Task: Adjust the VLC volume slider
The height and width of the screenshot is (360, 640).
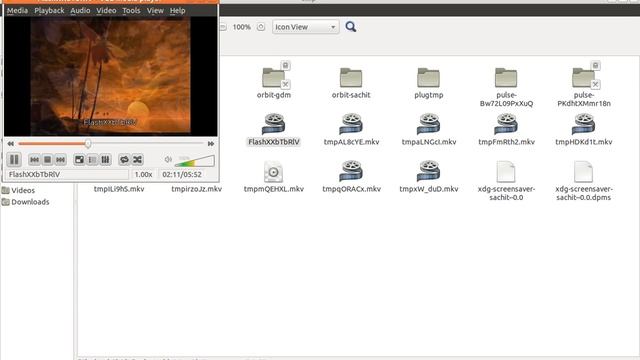Action: [194, 161]
